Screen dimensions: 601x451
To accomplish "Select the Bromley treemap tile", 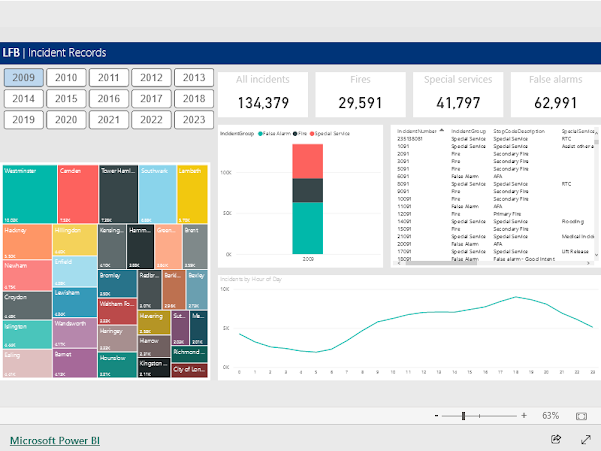I will (x=117, y=284).
